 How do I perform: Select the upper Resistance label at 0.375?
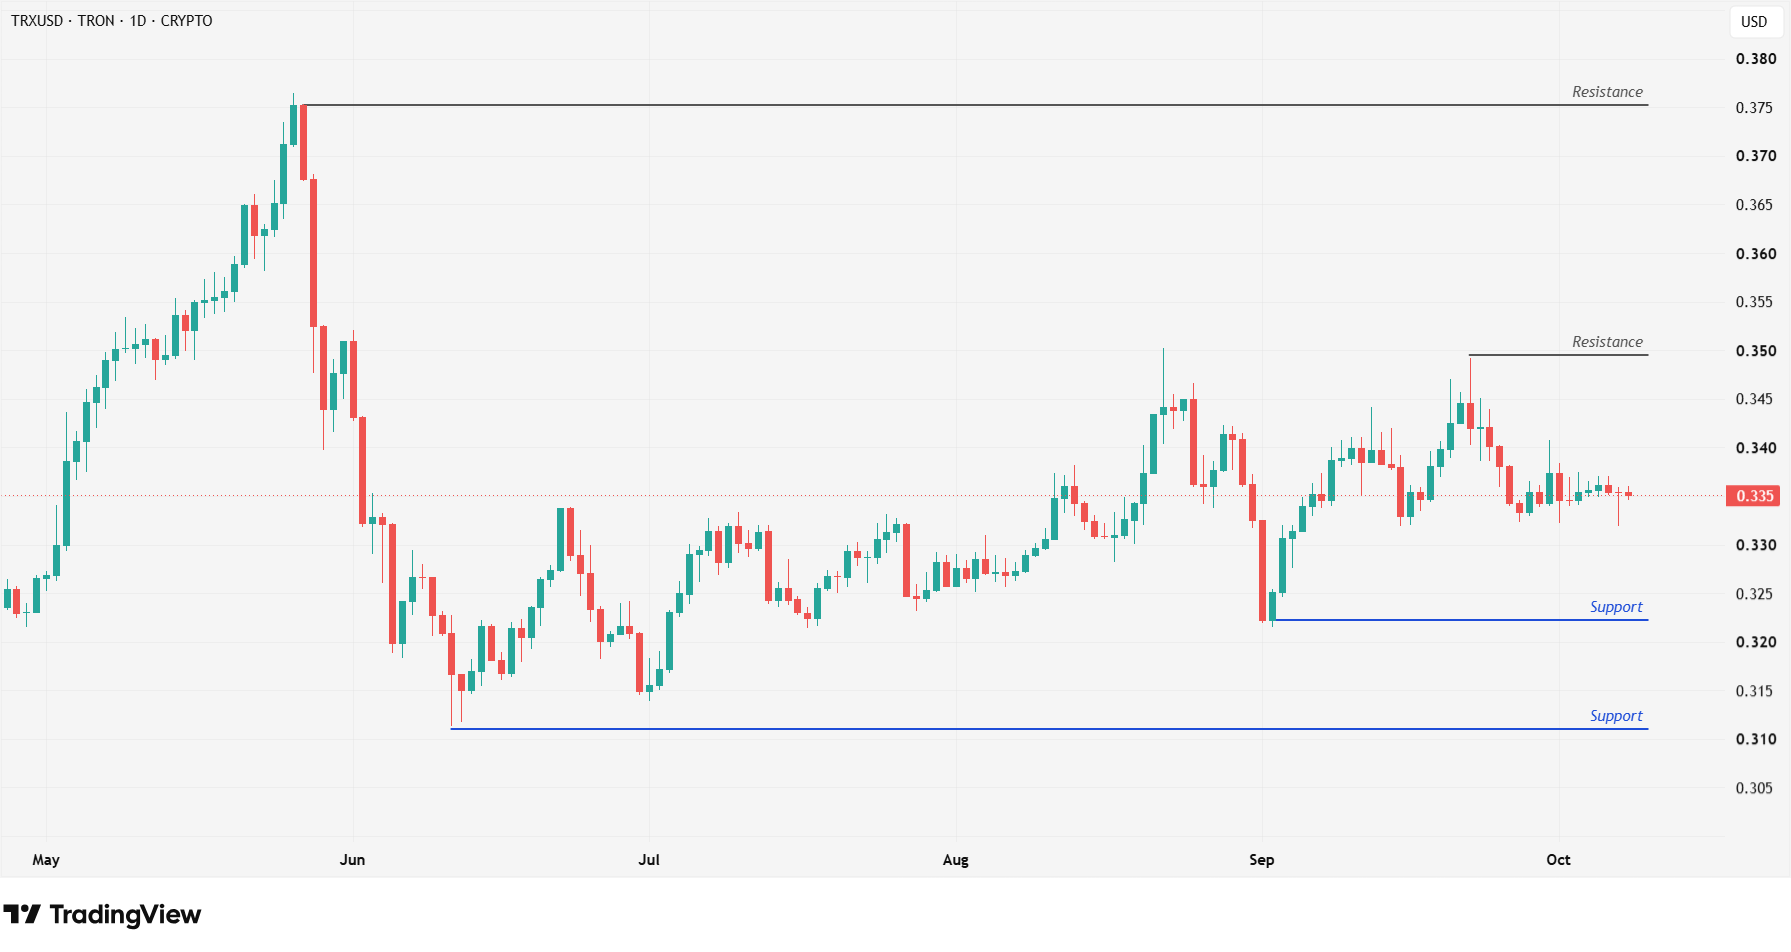[x=1607, y=91]
